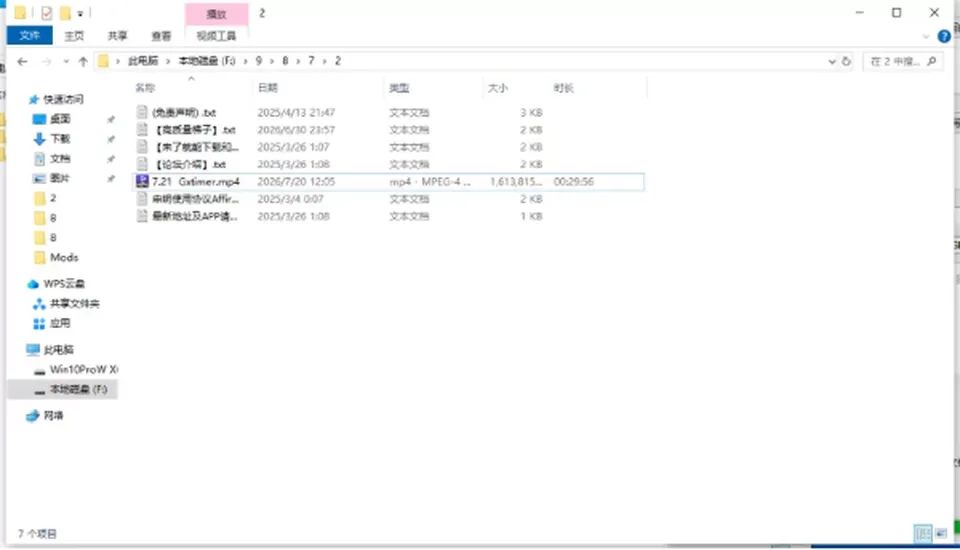The width and height of the screenshot is (960, 550).
Task: Open the 文件 menu tab
Action: pos(29,36)
